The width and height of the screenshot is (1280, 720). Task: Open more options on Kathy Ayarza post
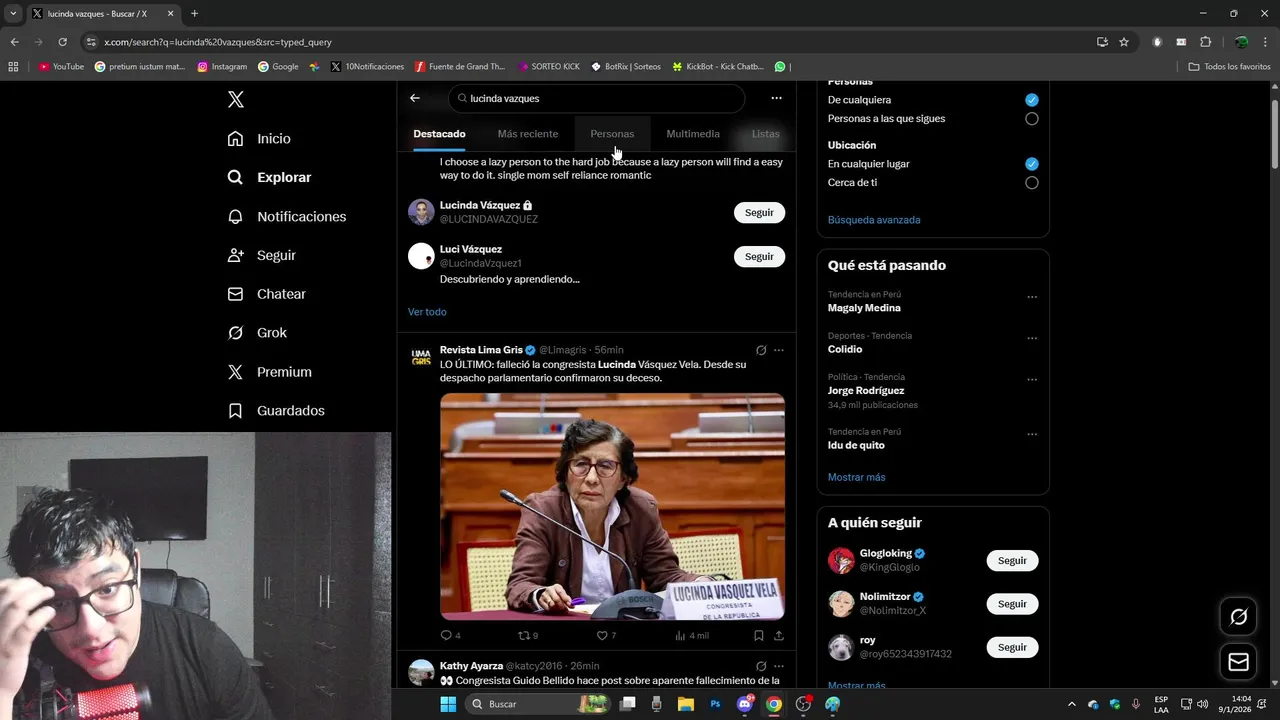tap(779, 666)
